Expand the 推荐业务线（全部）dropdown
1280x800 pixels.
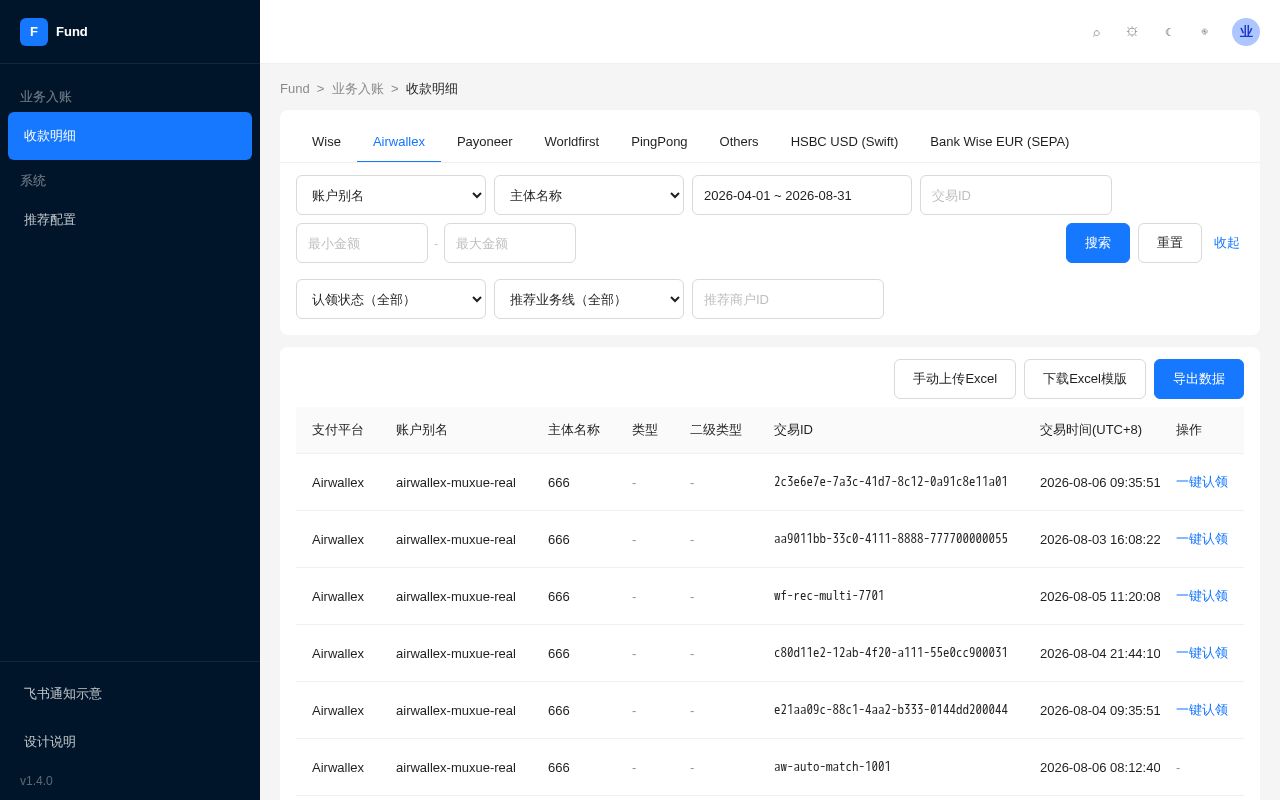tap(589, 299)
